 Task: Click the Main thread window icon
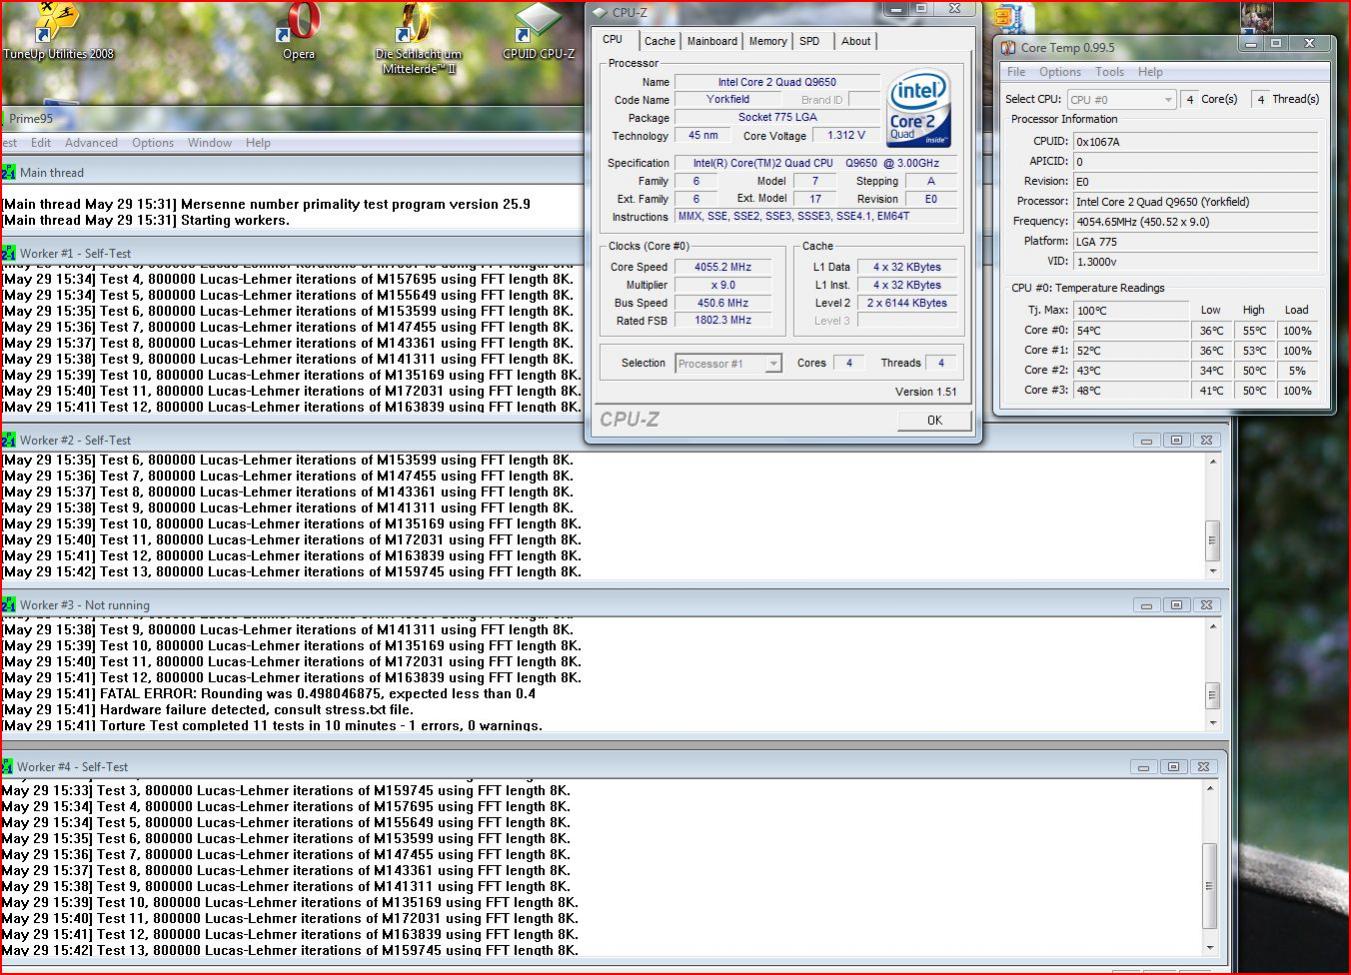coord(8,172)
